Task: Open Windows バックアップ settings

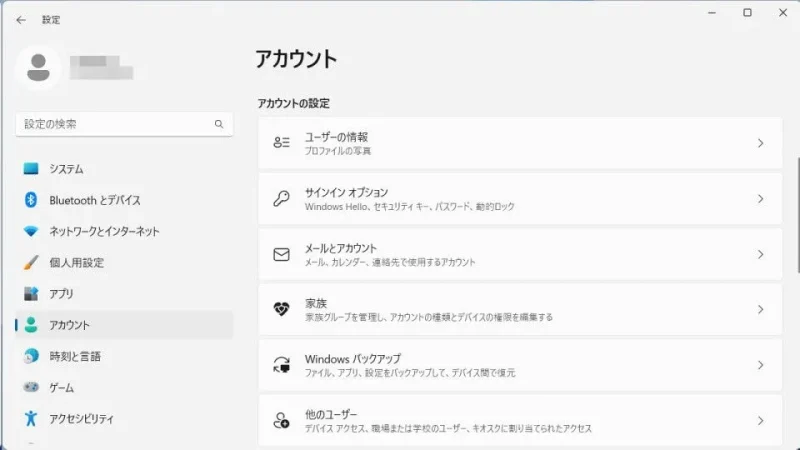Action: [520, 365]
